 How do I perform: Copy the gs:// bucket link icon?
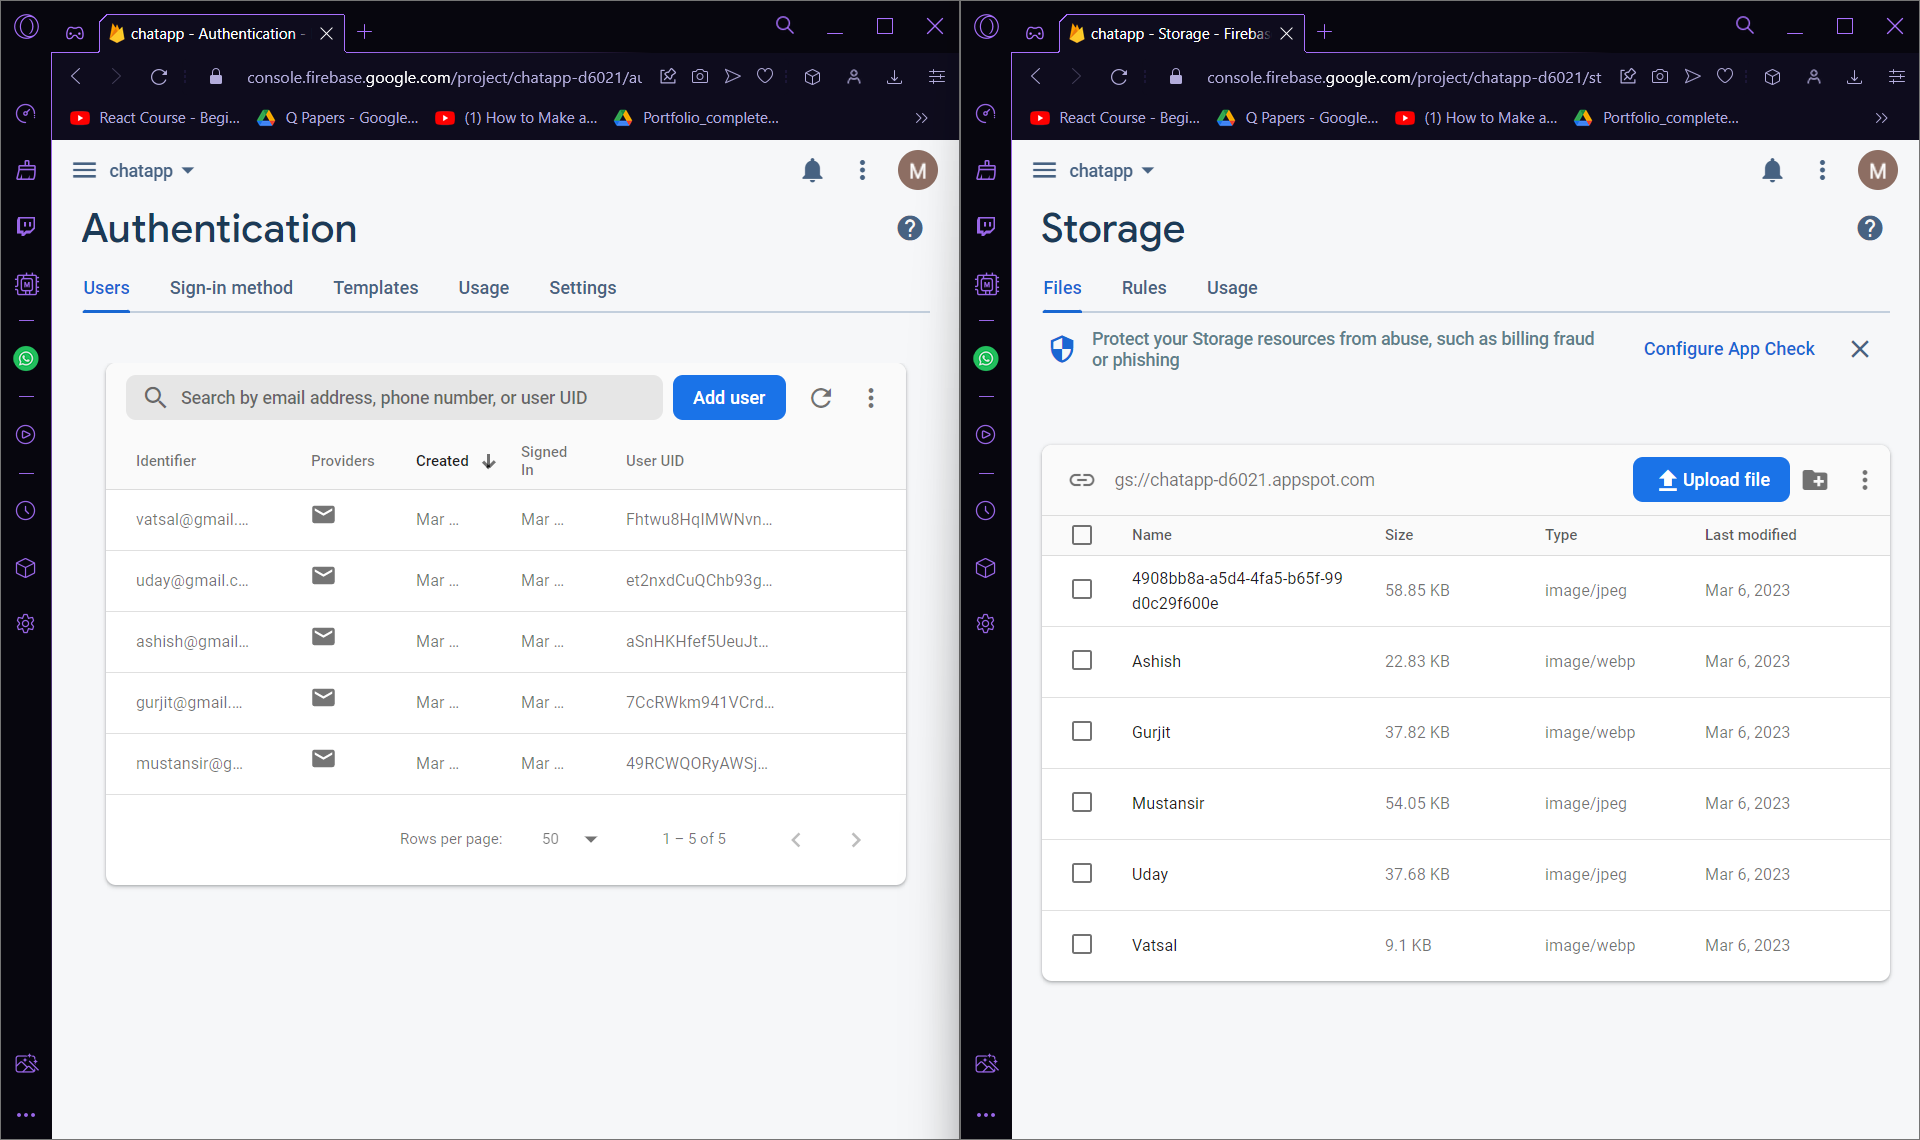pos(1082,480)
